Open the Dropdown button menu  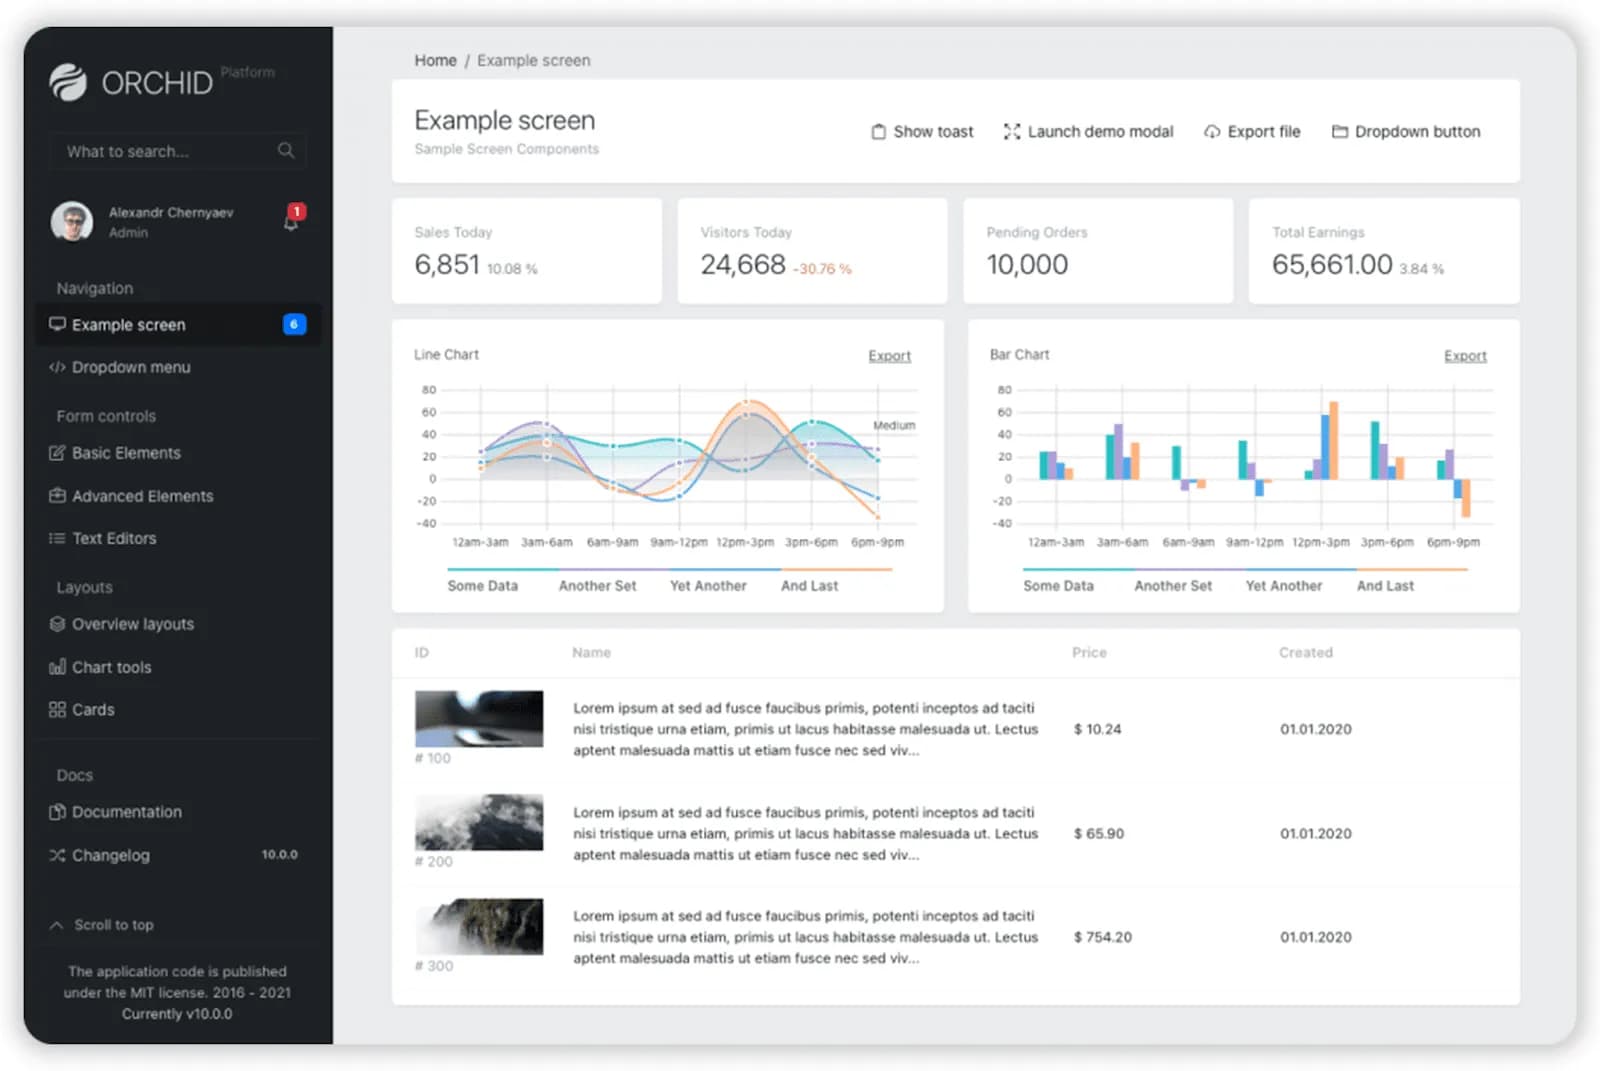1405,131
